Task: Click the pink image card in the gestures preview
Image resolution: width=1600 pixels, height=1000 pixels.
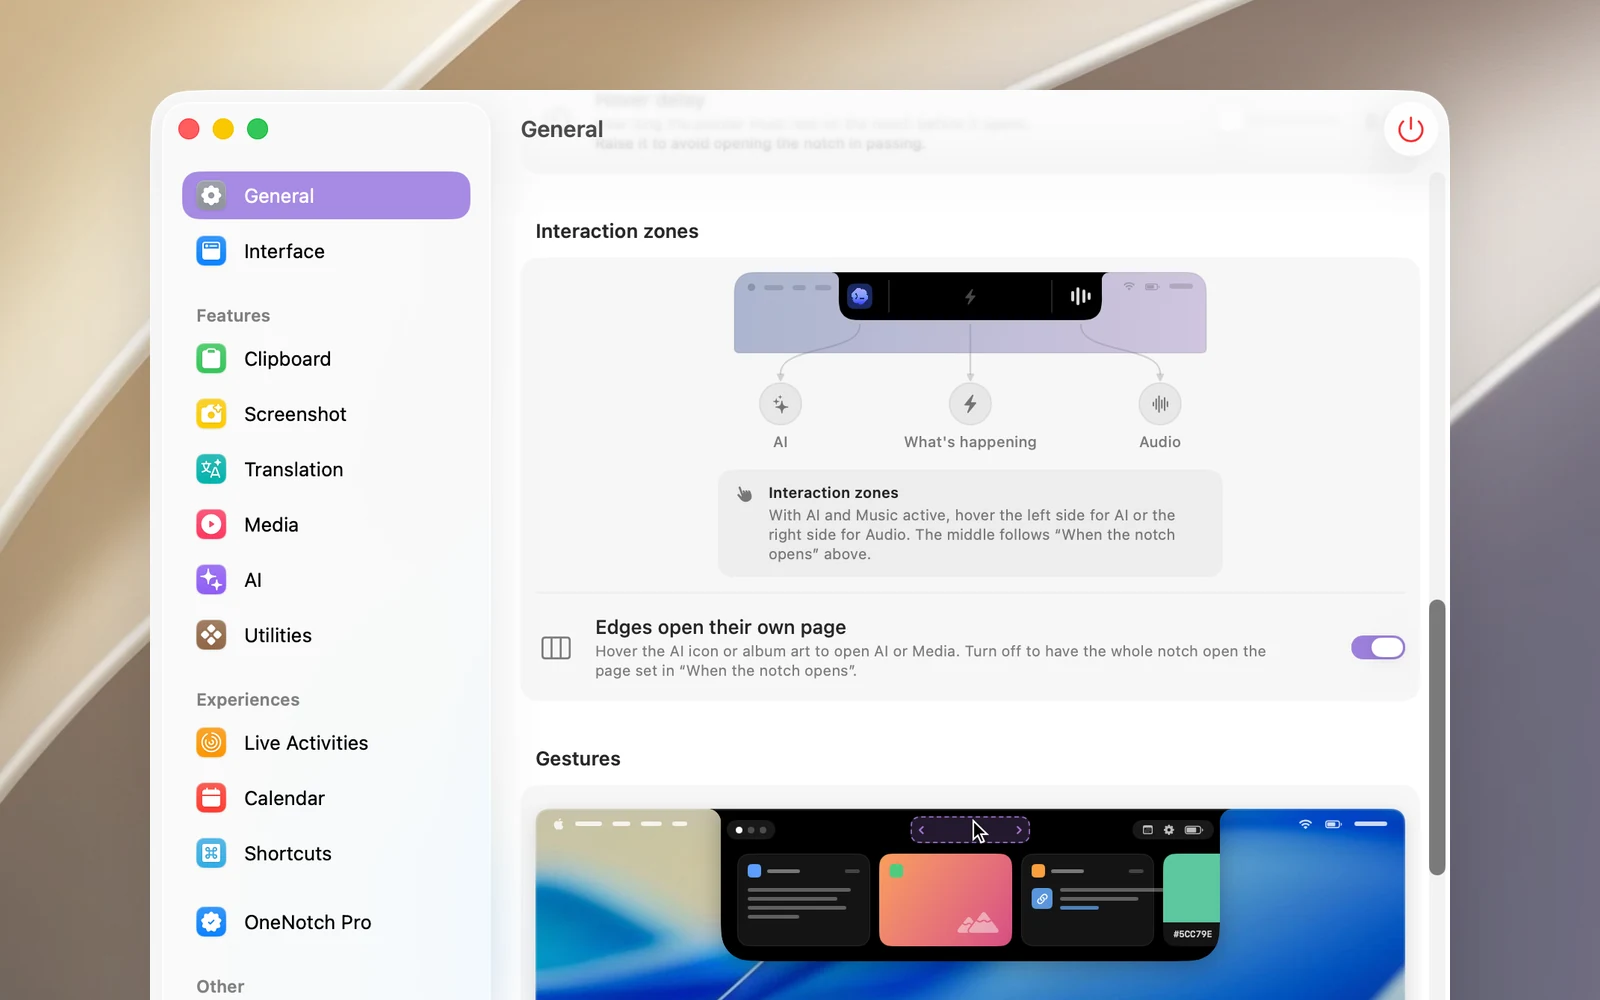Action: [x=945, y=900]
